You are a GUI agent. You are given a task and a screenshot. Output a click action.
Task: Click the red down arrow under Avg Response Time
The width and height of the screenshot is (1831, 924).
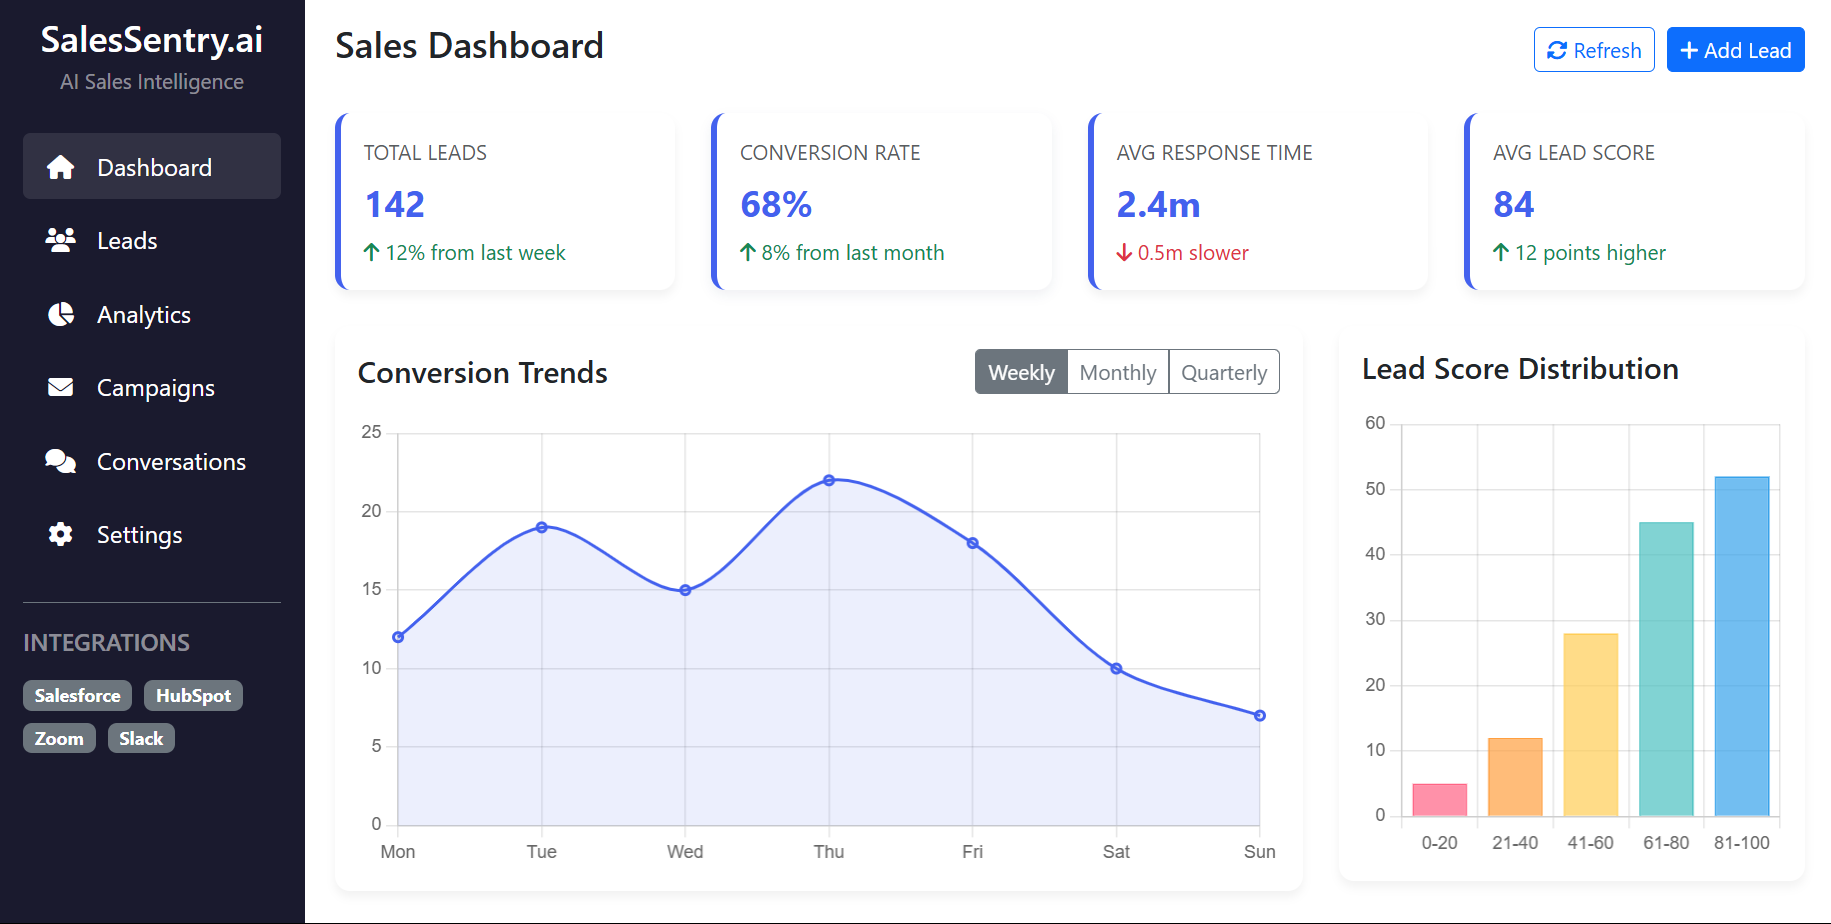[1124, 252]
